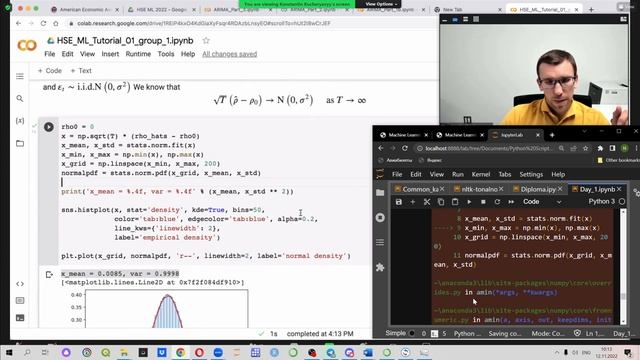The width and height of the screenshot is (640, 360).
Task: Open Colab File menu
Action: [49, 54]
